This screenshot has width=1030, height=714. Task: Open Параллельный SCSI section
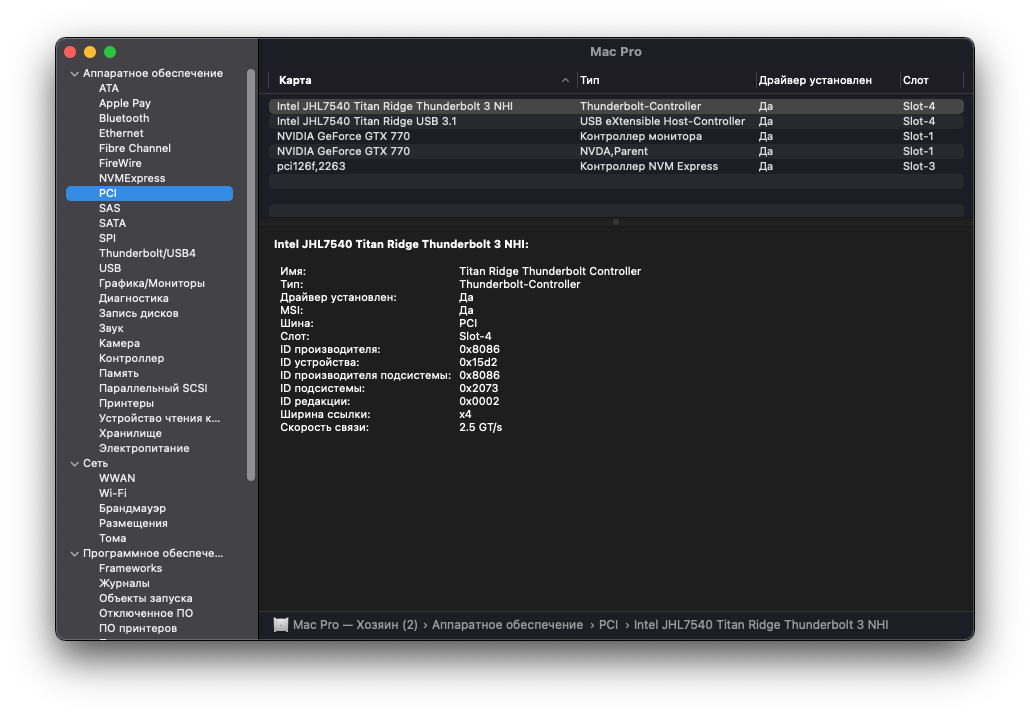[x=153, y=389]
